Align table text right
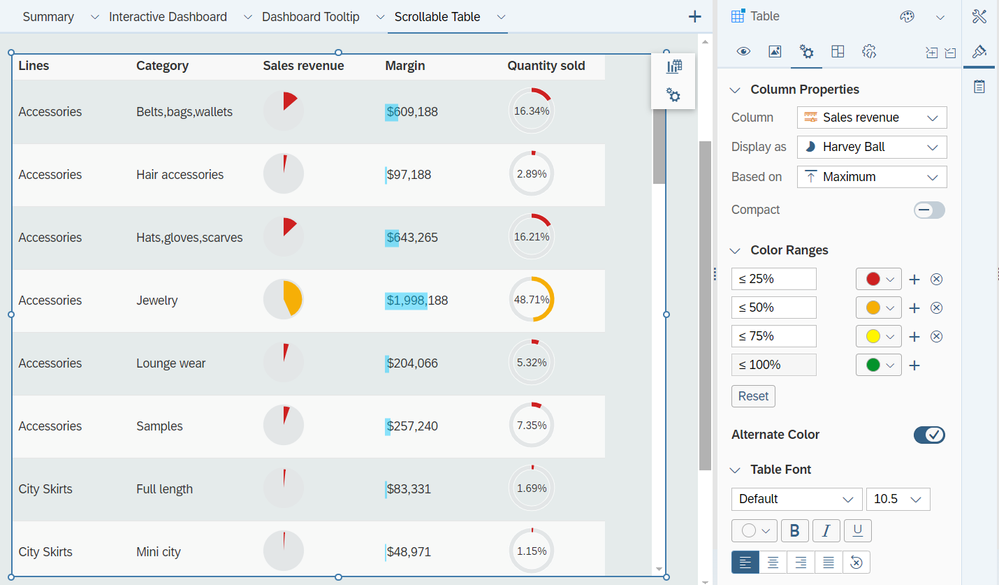The width and height of the screenshot is (999, 585). 800,562
